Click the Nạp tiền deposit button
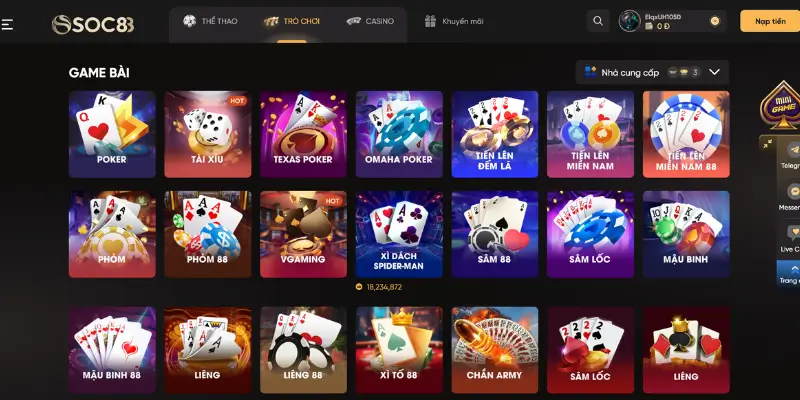The width and height of the screenshot is (800, 400). pos(770,21)
